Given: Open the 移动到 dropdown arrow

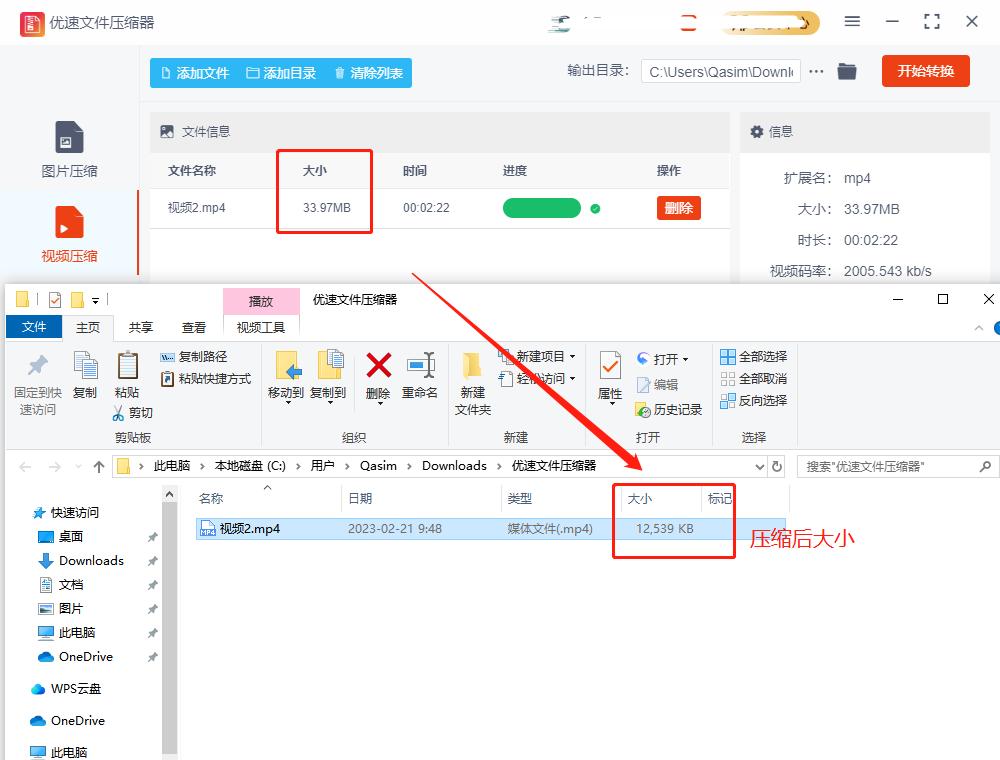Looking at the screenshot, I should point(285,403).
